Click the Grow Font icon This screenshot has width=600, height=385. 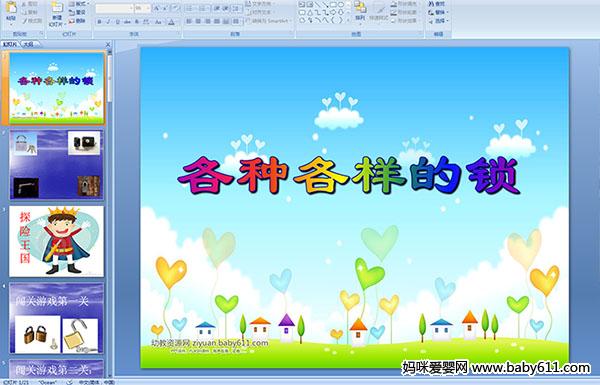[157, 8]
